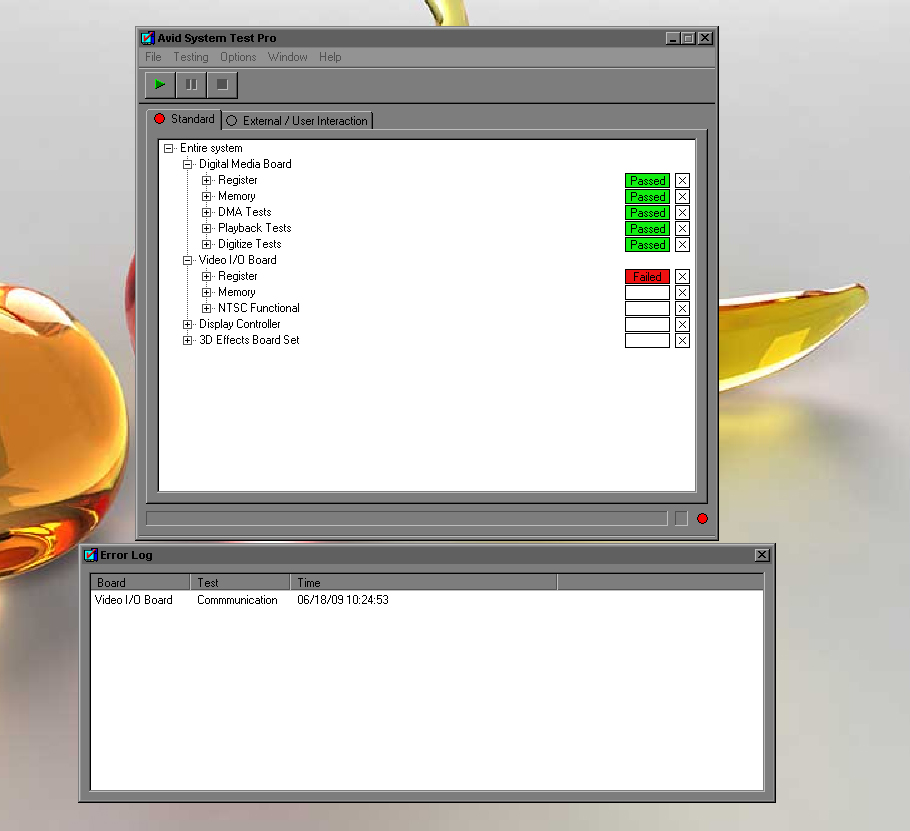Start tests with the green play button
Image resolution: width=910 pixels, height=831 pixels.
pyautogui.click(x=160, y=85)
